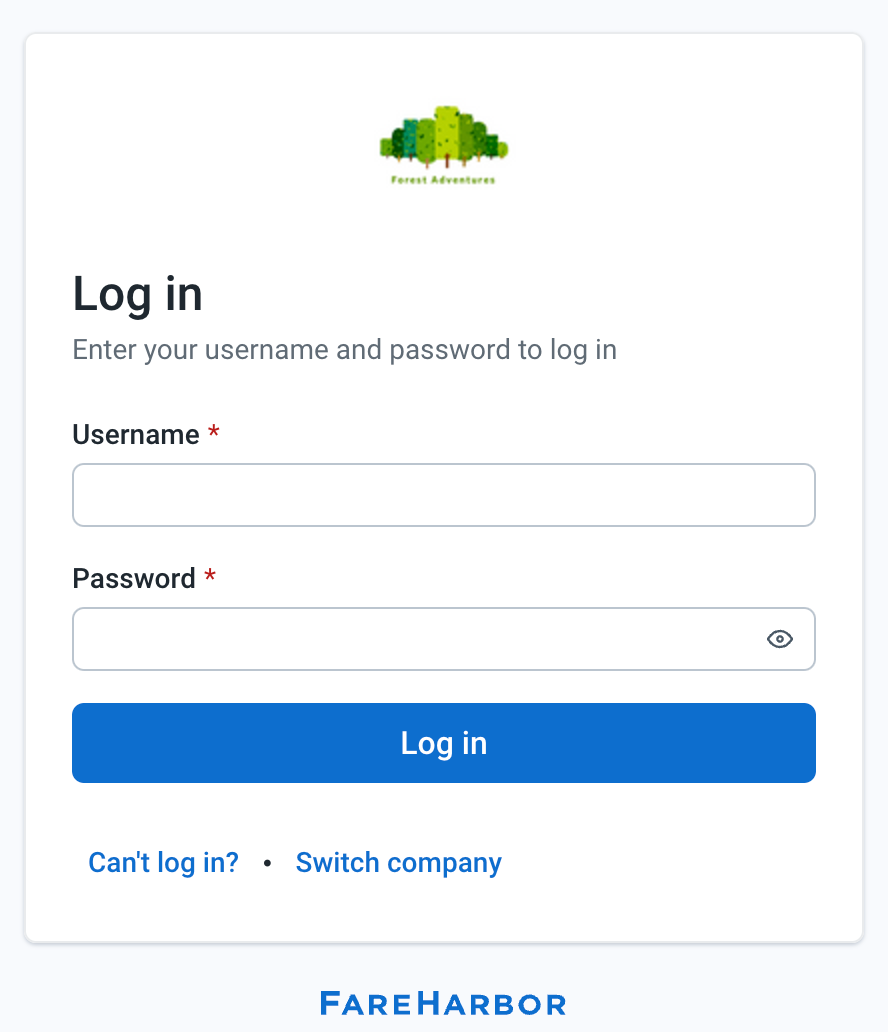Viewport: 888px width, 1032px height.
Task: Open the Can't log in? link
Action: (x=163, y=862)
